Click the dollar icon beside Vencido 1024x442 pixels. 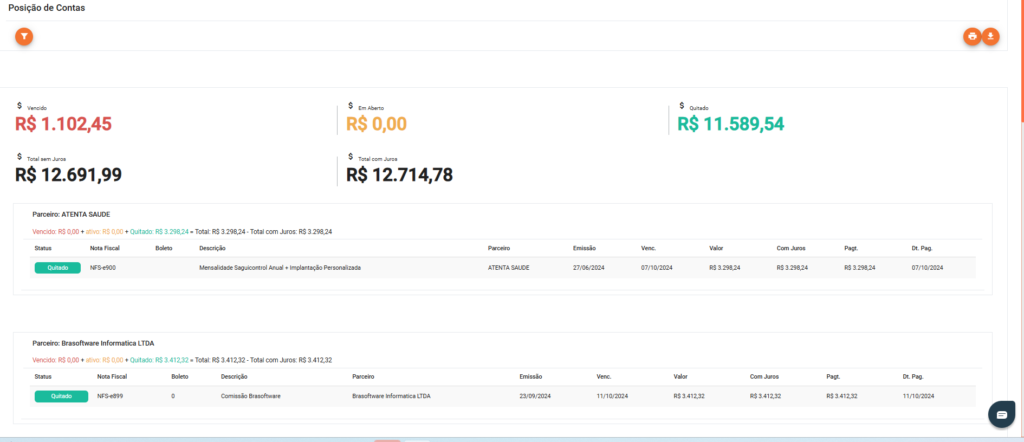coord(19,105)
